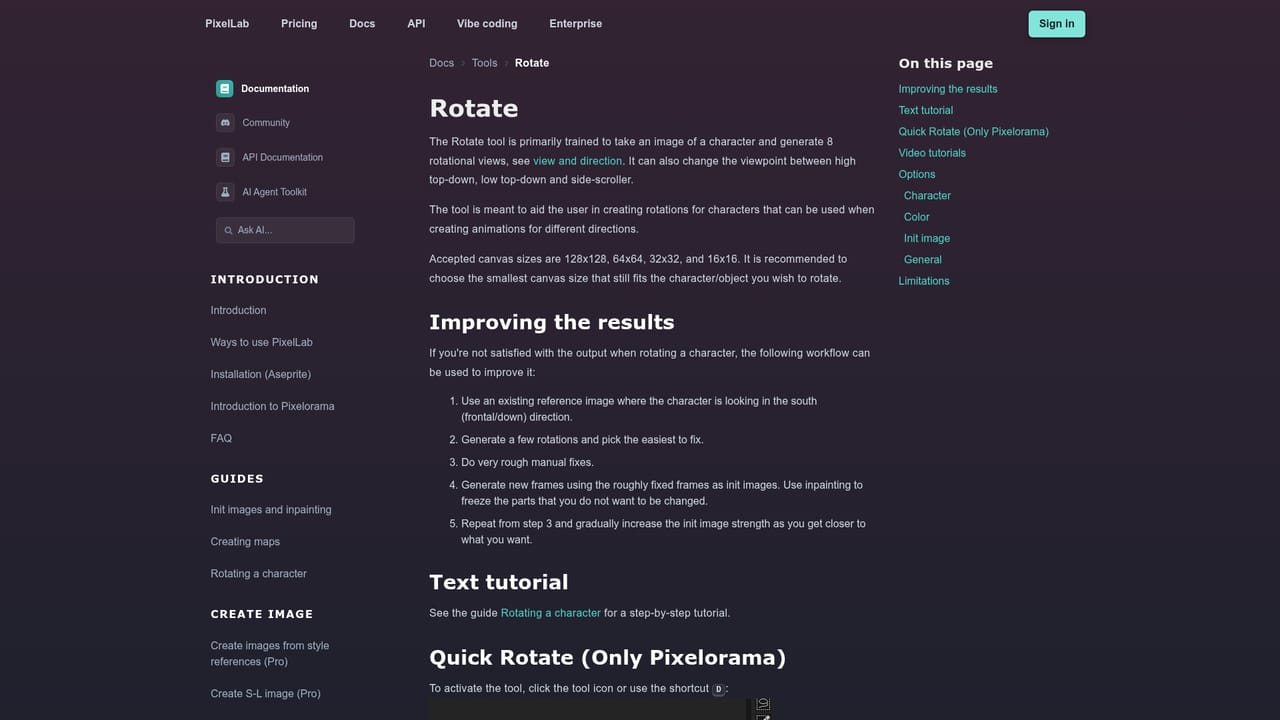Image resolution: width=1280 pixels, height=720 pixels.
Task: Click the API Documentation icon
Action: tap(225, 157)
